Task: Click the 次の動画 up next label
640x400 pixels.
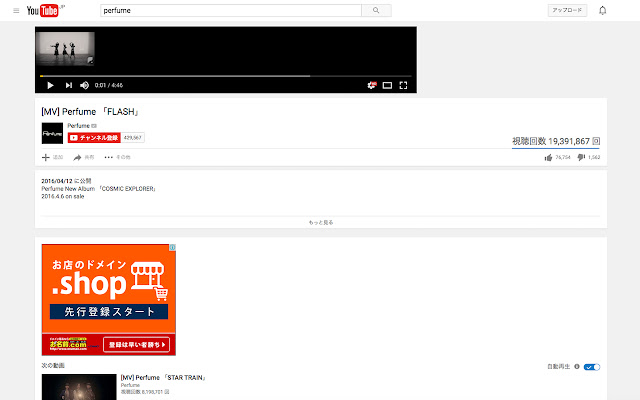Action: [x=53, y=365]
